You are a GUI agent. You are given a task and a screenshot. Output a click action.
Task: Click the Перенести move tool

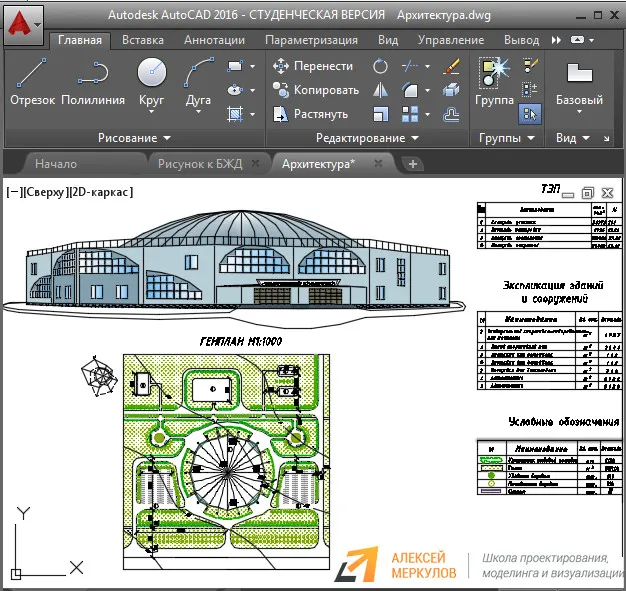pos(313,66)
